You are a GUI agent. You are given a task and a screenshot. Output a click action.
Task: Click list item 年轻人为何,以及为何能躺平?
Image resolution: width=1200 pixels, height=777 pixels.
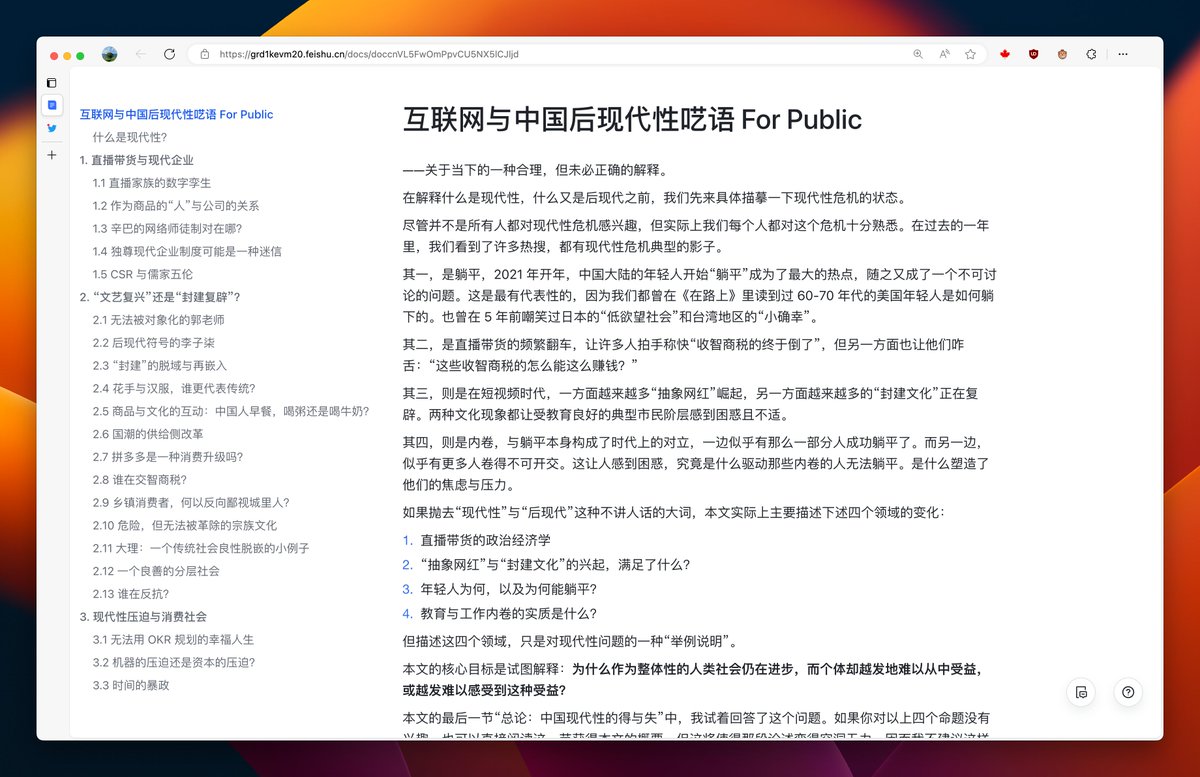point(508,589)
